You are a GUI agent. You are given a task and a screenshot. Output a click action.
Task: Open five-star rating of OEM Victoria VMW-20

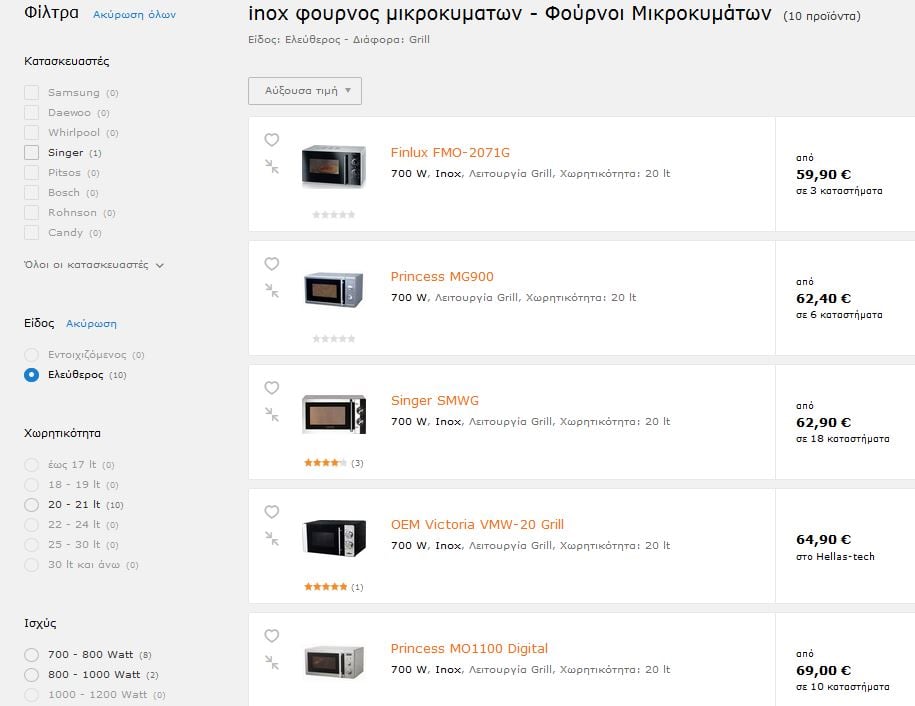tap(325, 586)
